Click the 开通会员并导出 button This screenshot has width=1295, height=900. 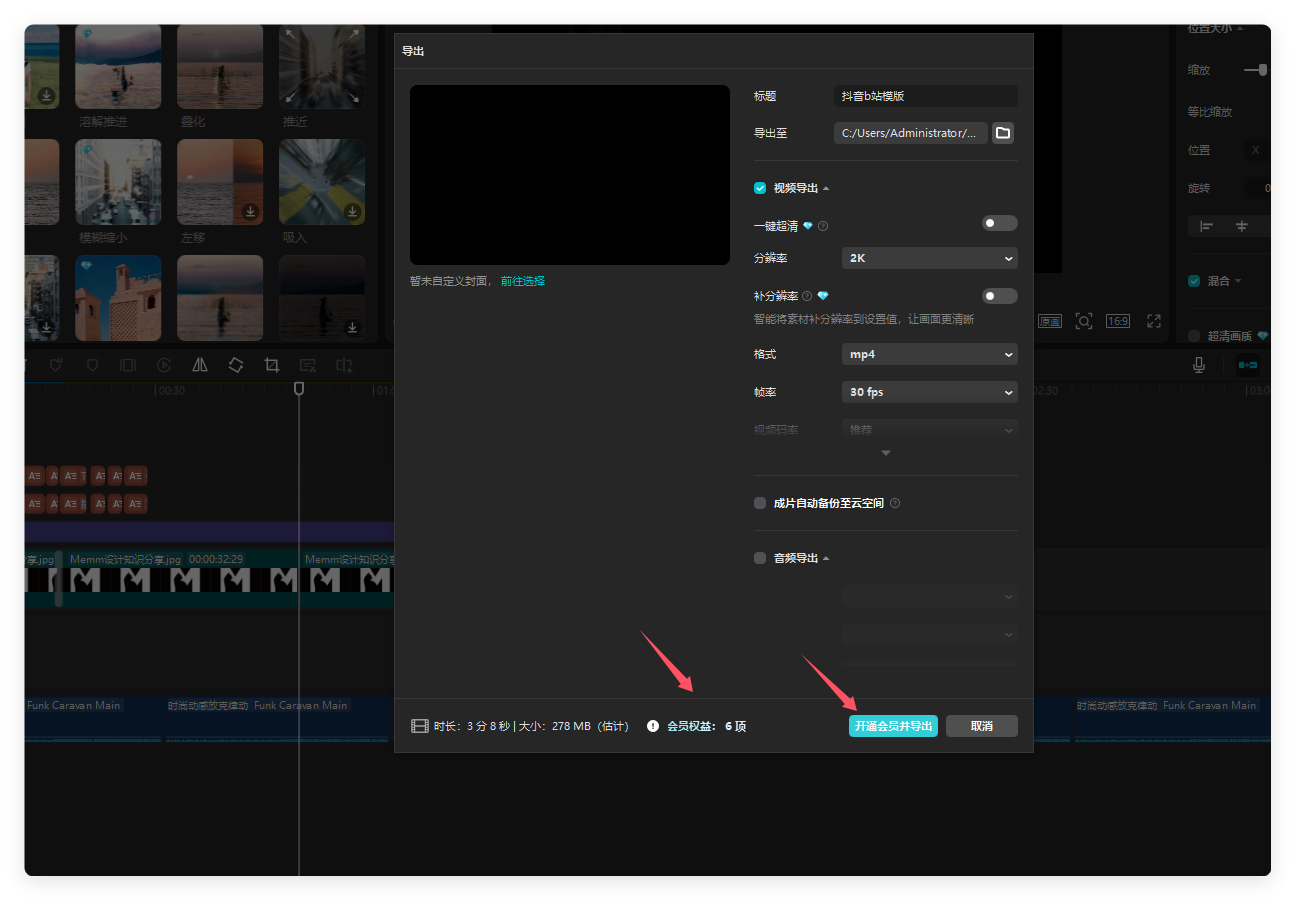893,726
